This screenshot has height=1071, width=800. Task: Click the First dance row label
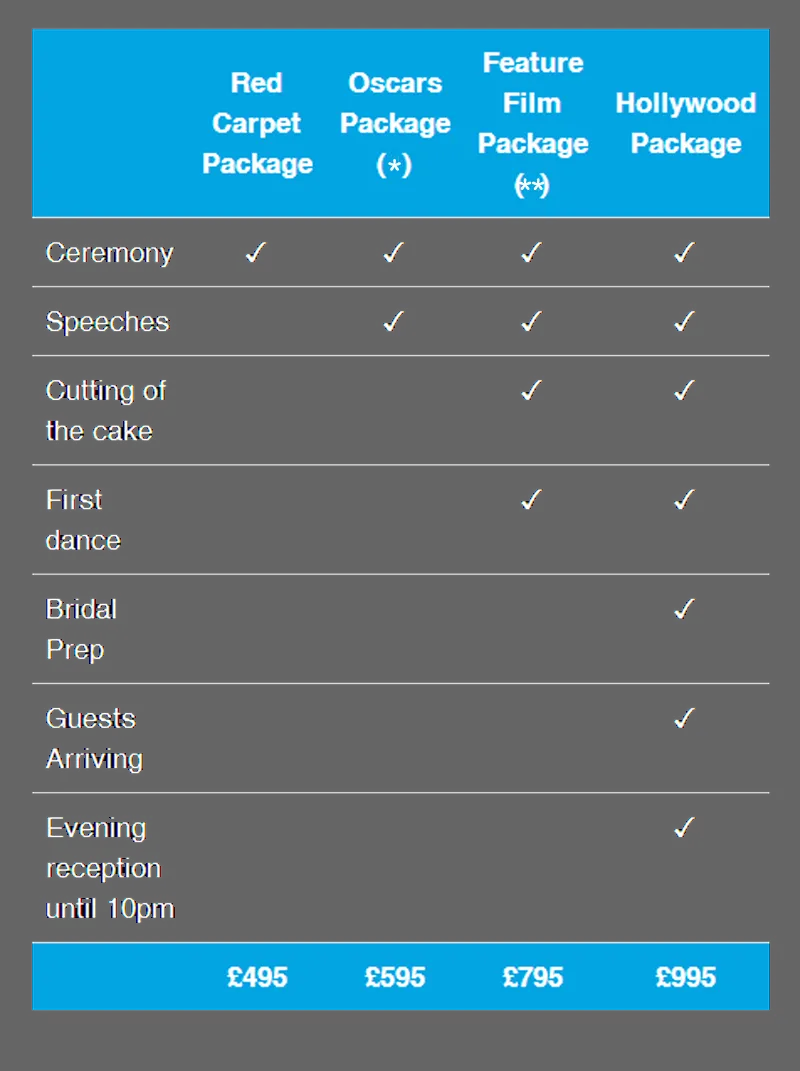click(x=83, y=520)
